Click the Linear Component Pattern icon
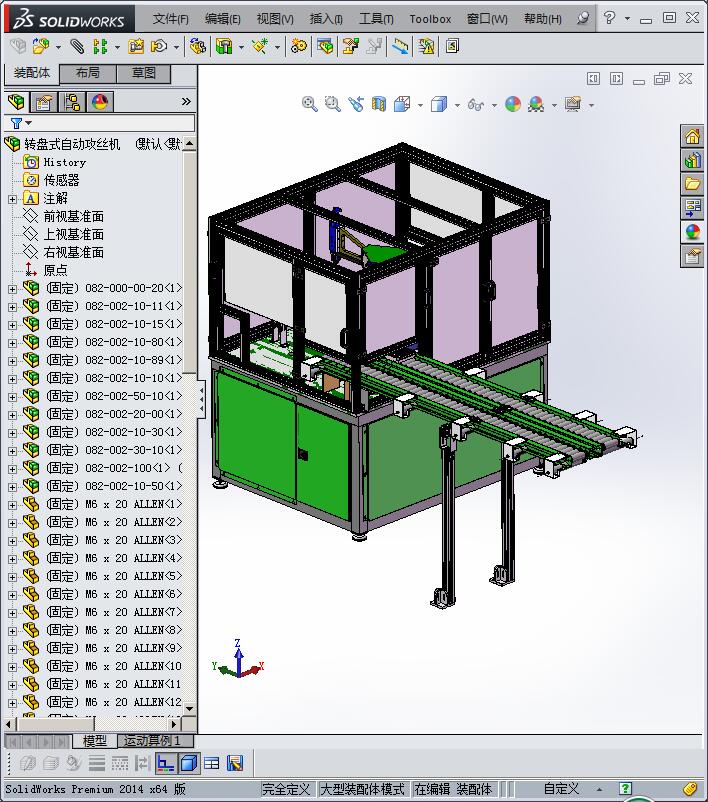The width and height of the screenshot is (708, 802). pos(100,47)
